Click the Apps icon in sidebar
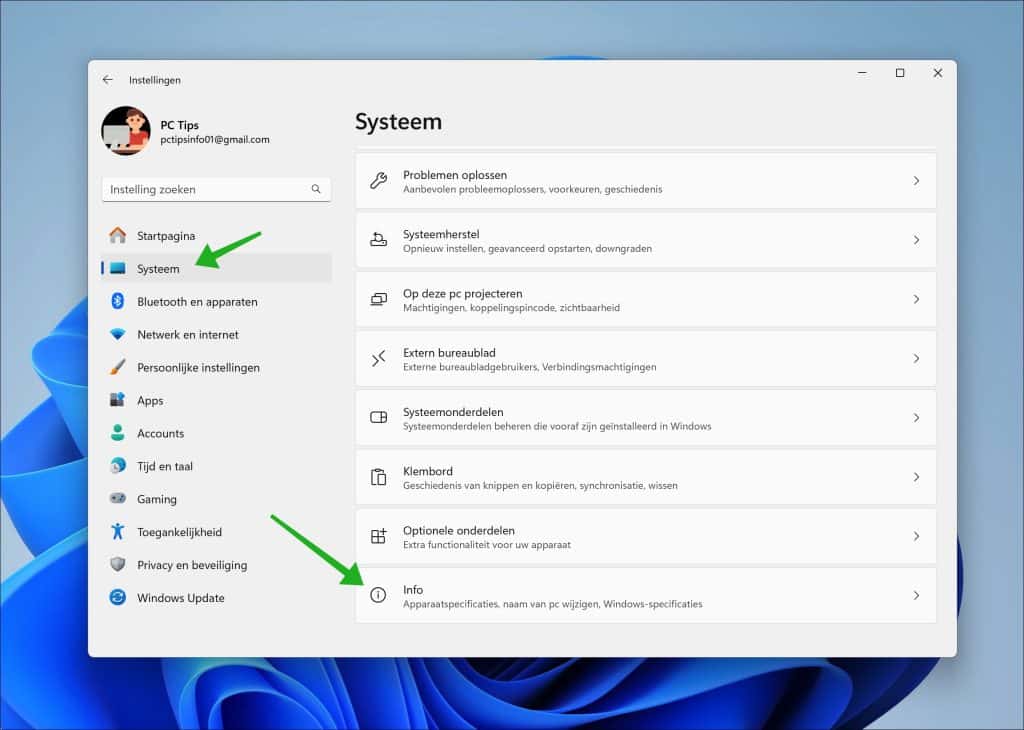The width and height of the screenshot is (1024, 730). click(x=118, y=400)
